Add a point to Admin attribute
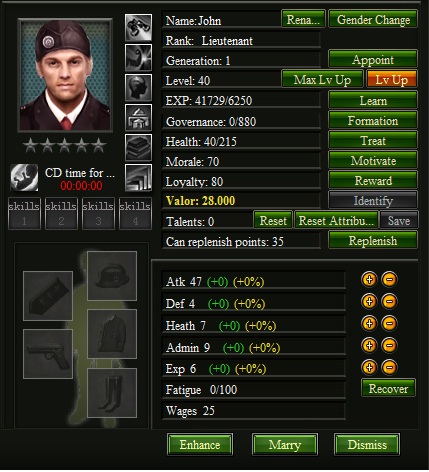Viewport: 429px width, 472px height. pyautogui.click(x=369, y=345)
